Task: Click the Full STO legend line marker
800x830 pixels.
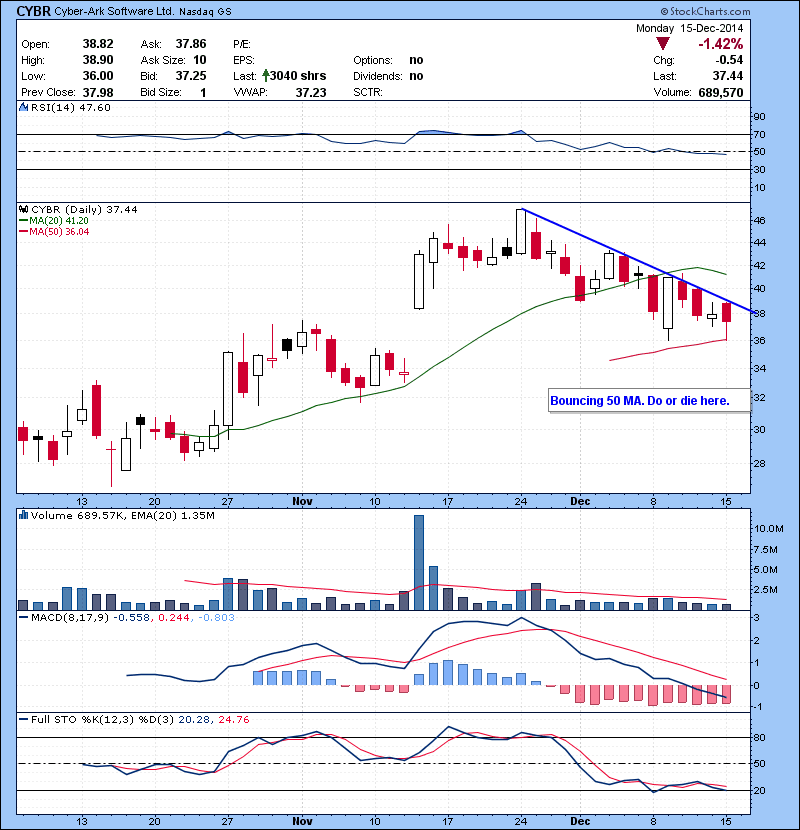Action: [23, 719]
